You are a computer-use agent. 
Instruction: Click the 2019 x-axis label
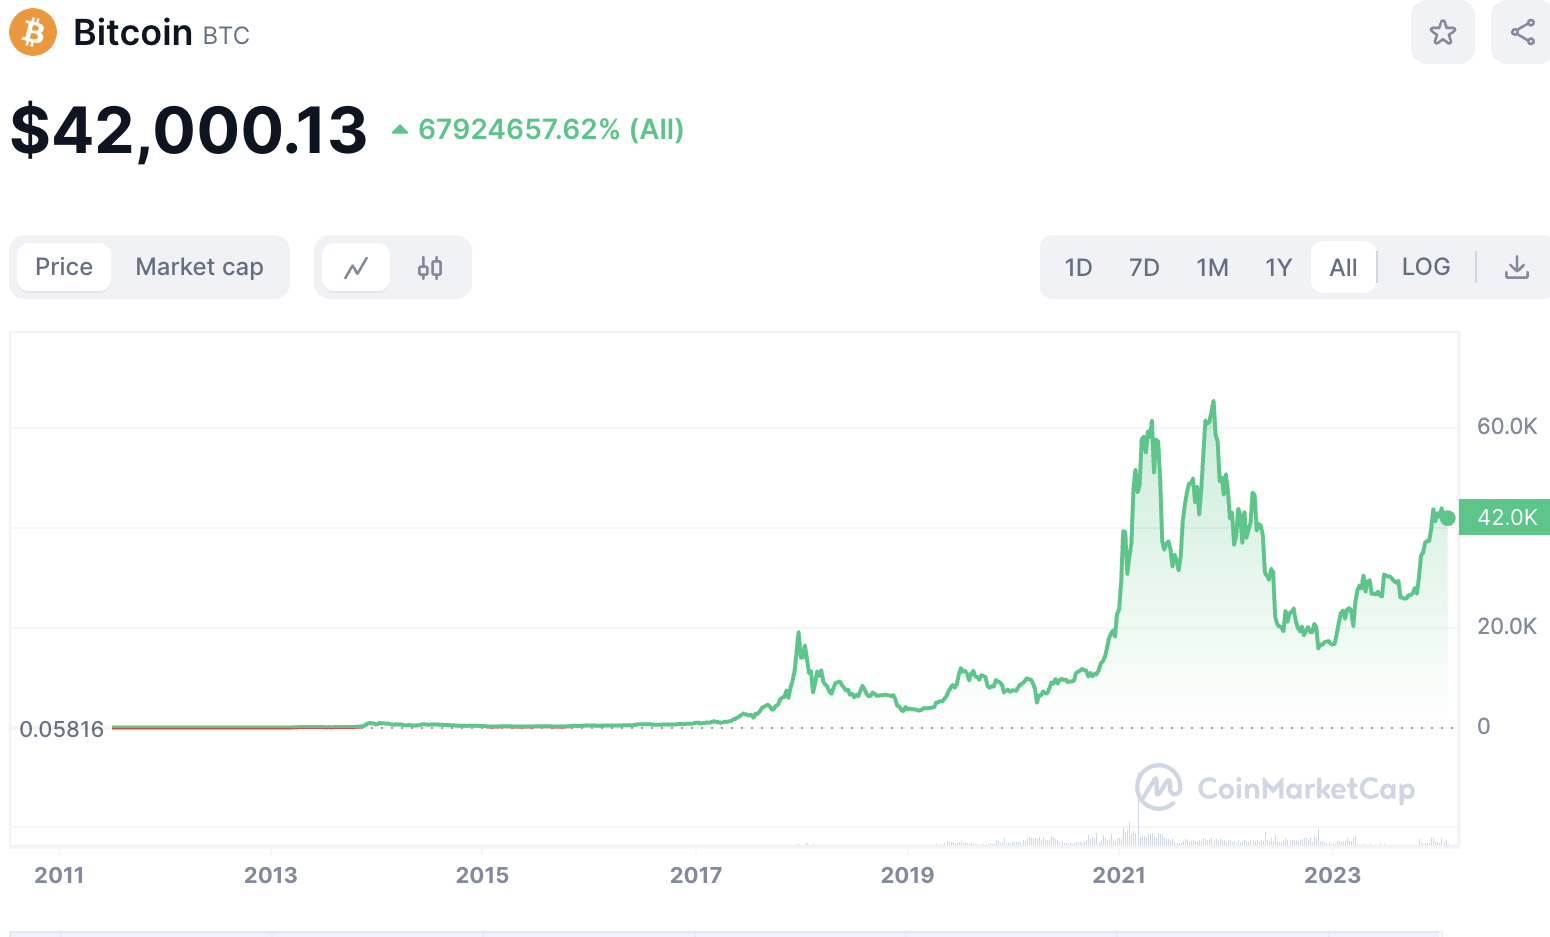(x=907, y=875)
